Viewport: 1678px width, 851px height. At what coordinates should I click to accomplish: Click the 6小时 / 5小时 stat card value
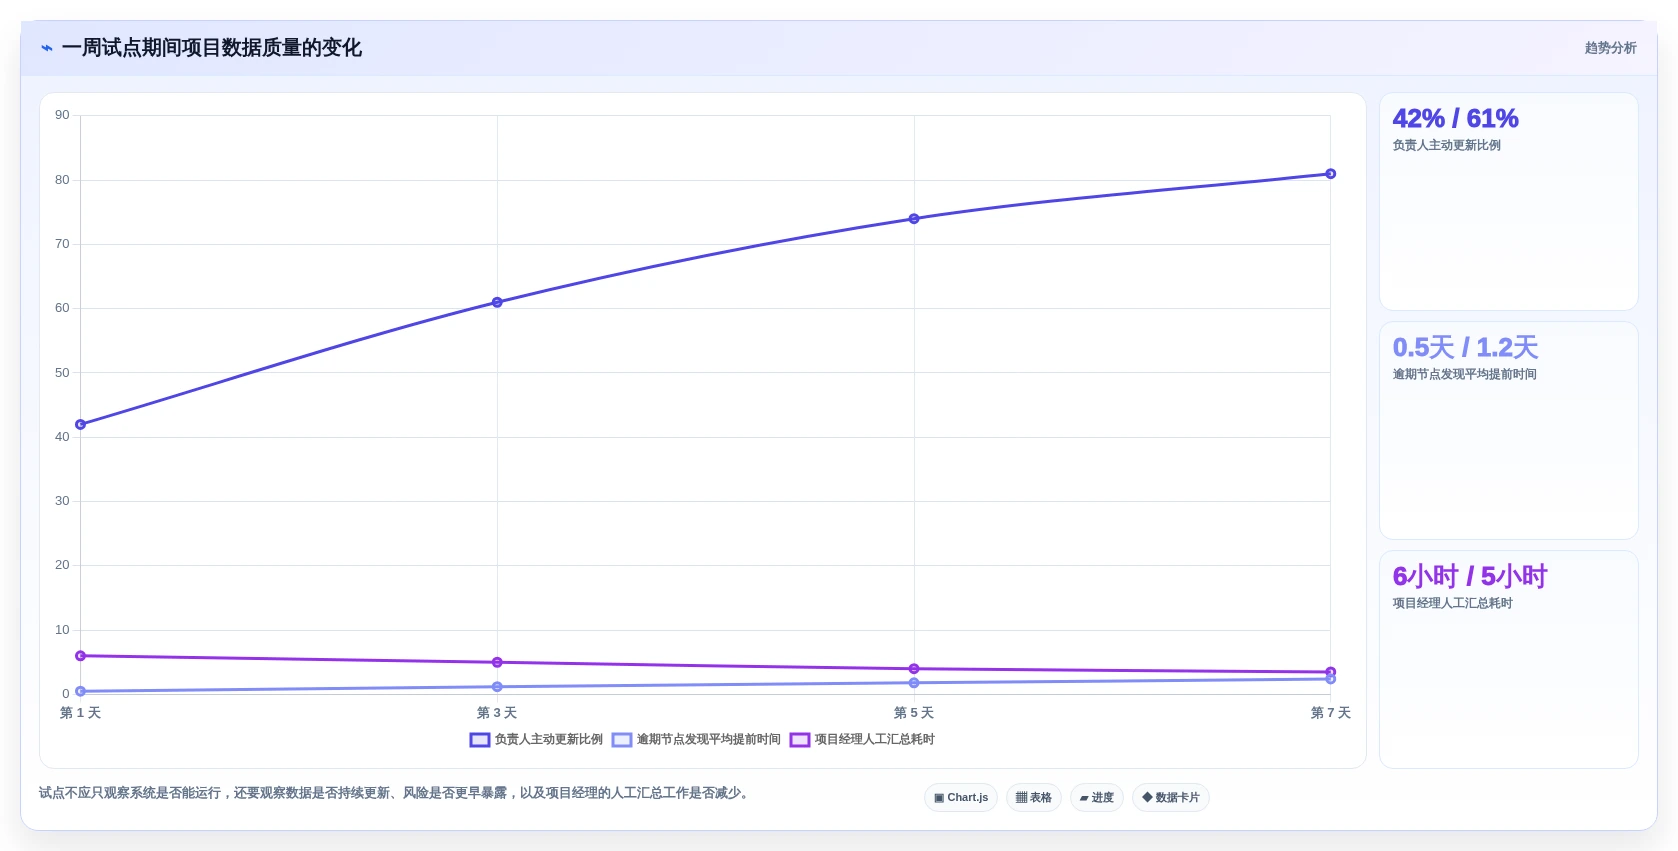tap(1469, 577)
